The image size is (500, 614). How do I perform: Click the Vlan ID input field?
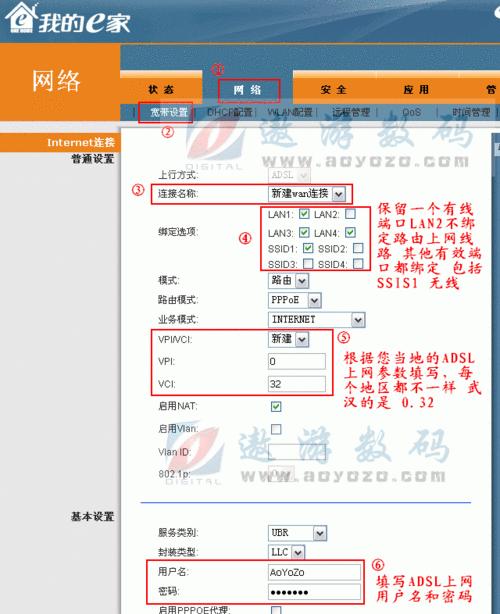297,452
